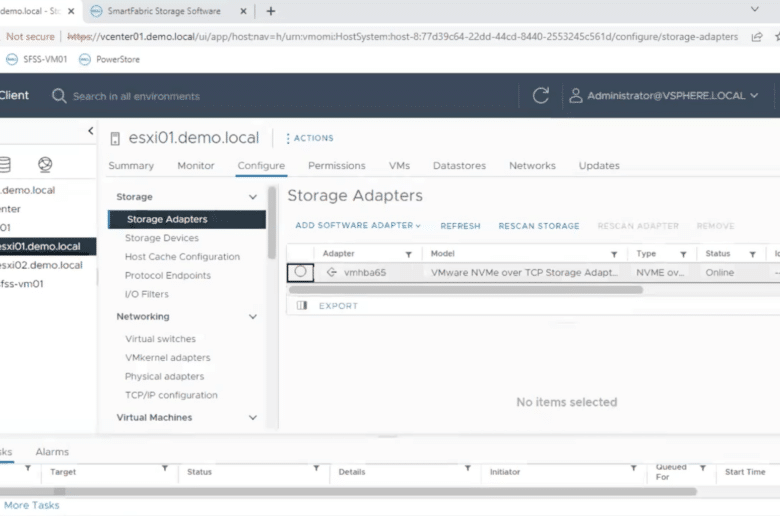Click the PowerStore bookmark icon

(x=85, y=59)
